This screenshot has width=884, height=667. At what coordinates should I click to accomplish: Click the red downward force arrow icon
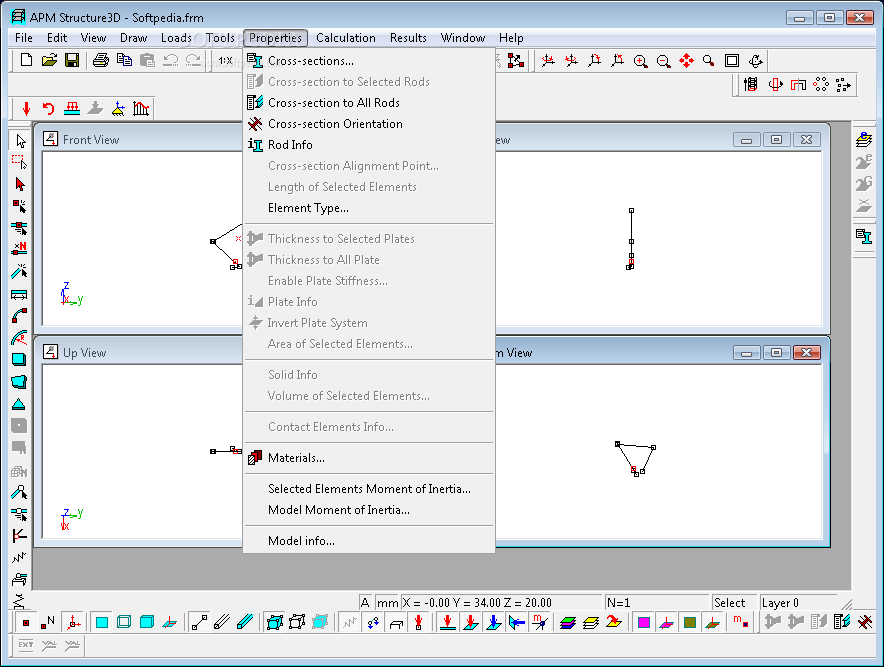(26, 108)
